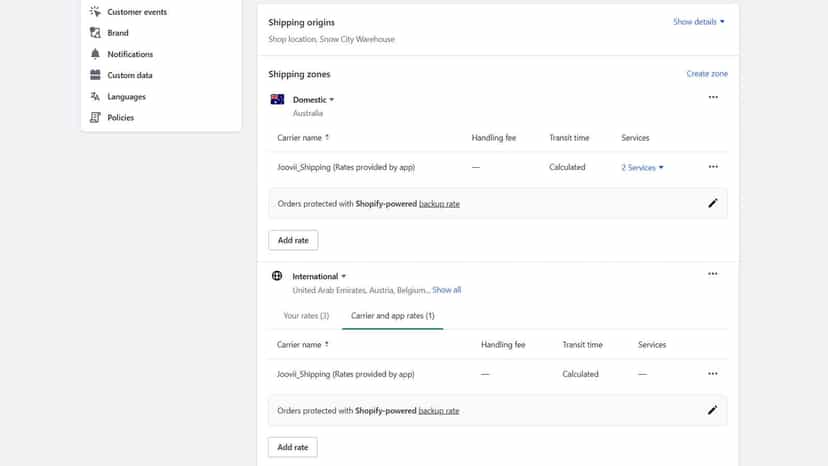Open Customer events menu item
Viewport: 828px width, 466px height.
tap(137, 12)
